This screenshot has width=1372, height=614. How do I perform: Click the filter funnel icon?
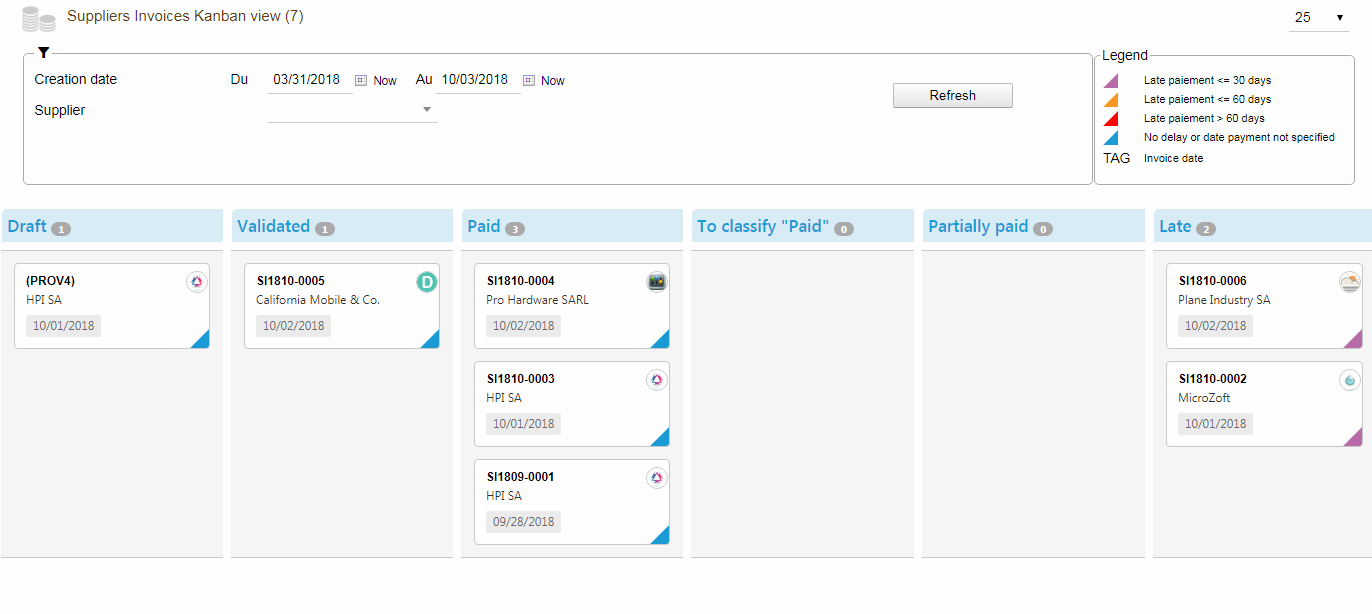click(43, 53)
